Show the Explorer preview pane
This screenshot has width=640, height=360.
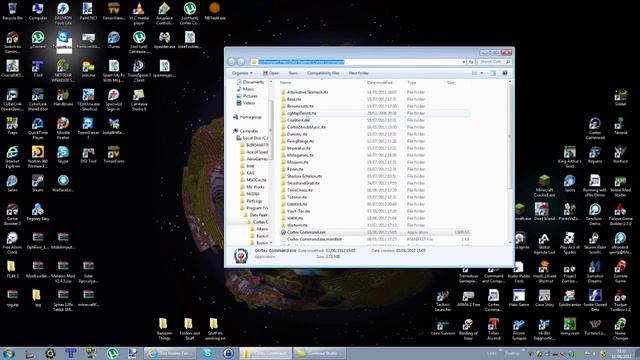tap(493, 73)
